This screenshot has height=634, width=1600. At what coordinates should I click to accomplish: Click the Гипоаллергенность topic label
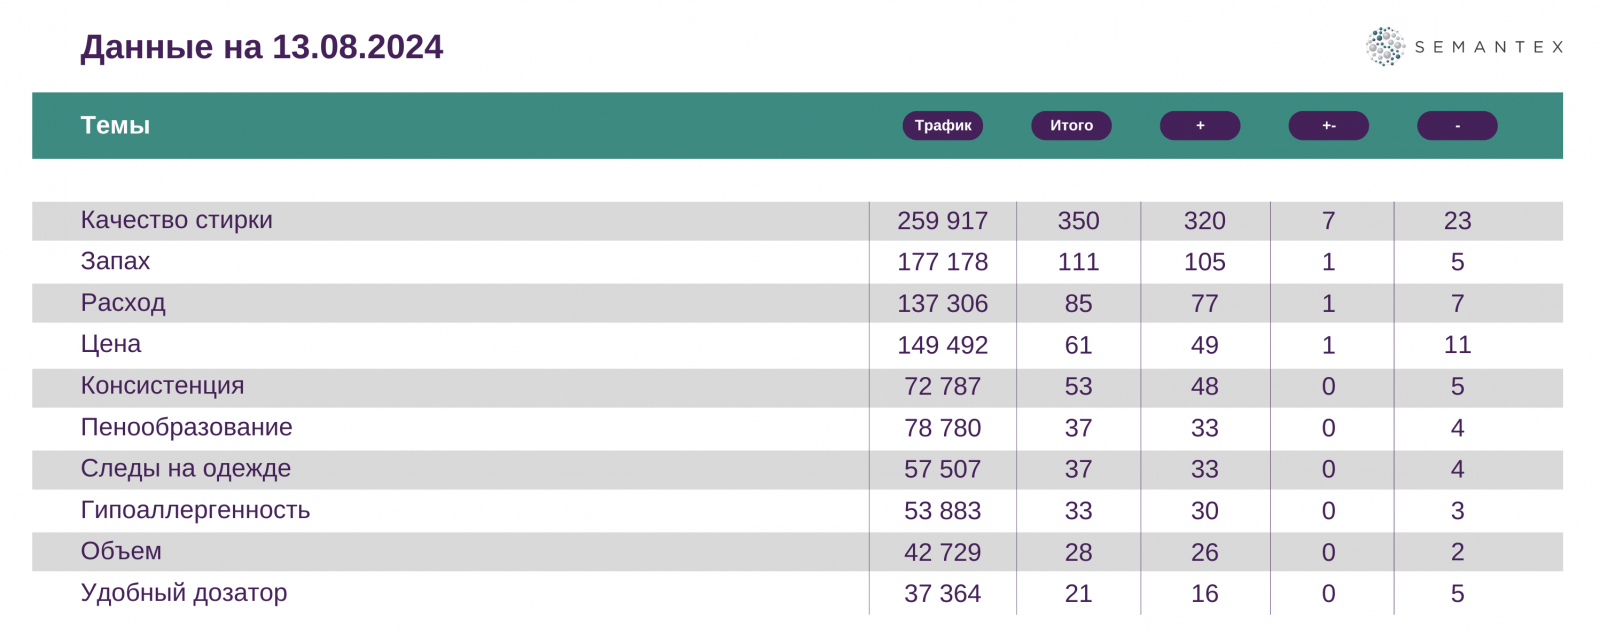[x=195, y=510]
